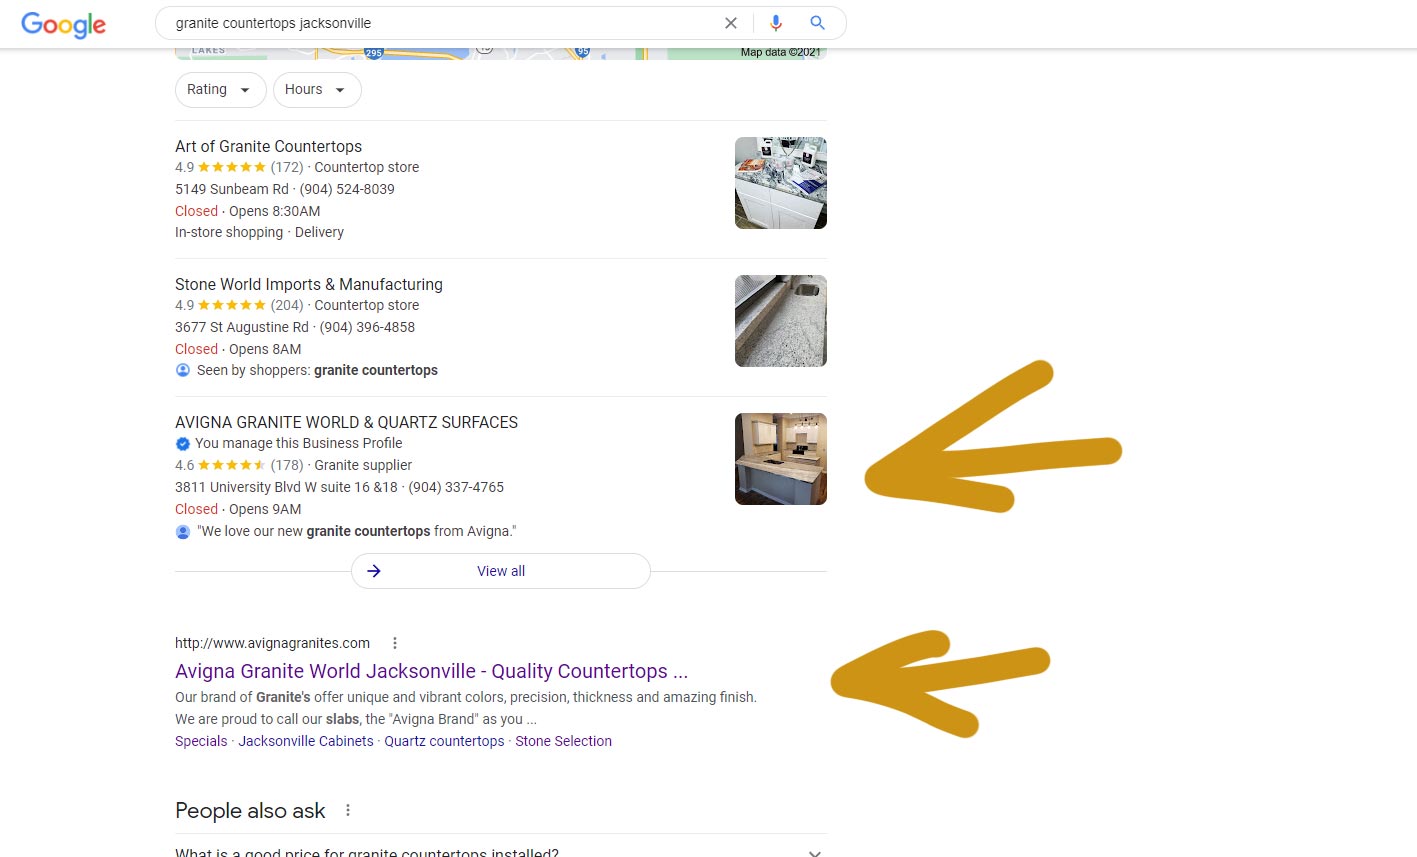This screenshot has width=1417, height=857.
Task: View Avigna Granite World kitchen thumbnail
Action: coord(781,459)
